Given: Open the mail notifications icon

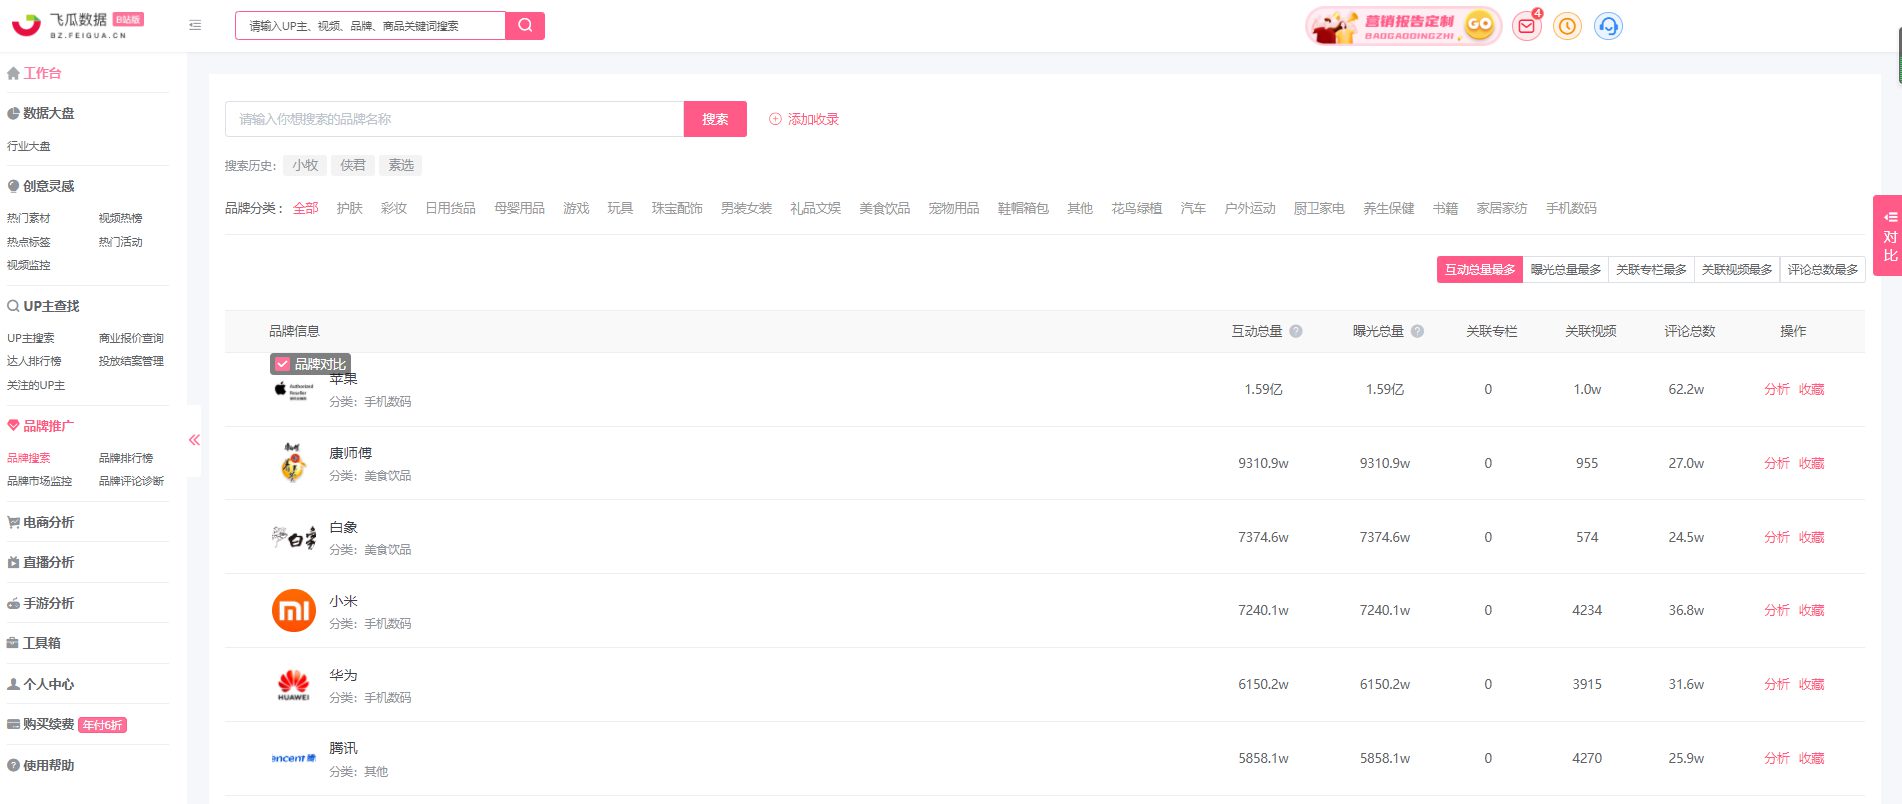Looking at the screenshot, I should pyautogui.click(x=1526, y=26).
